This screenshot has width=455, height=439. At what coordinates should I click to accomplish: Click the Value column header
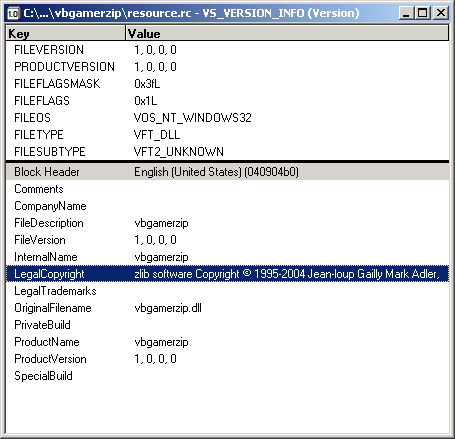click(x=287, y=33)
